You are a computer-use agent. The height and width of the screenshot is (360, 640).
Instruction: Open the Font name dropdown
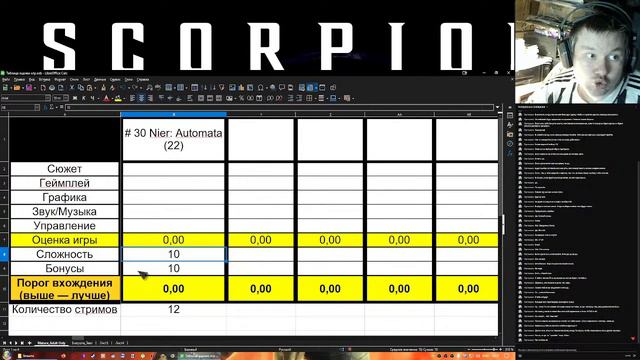(x=47, y=98)
